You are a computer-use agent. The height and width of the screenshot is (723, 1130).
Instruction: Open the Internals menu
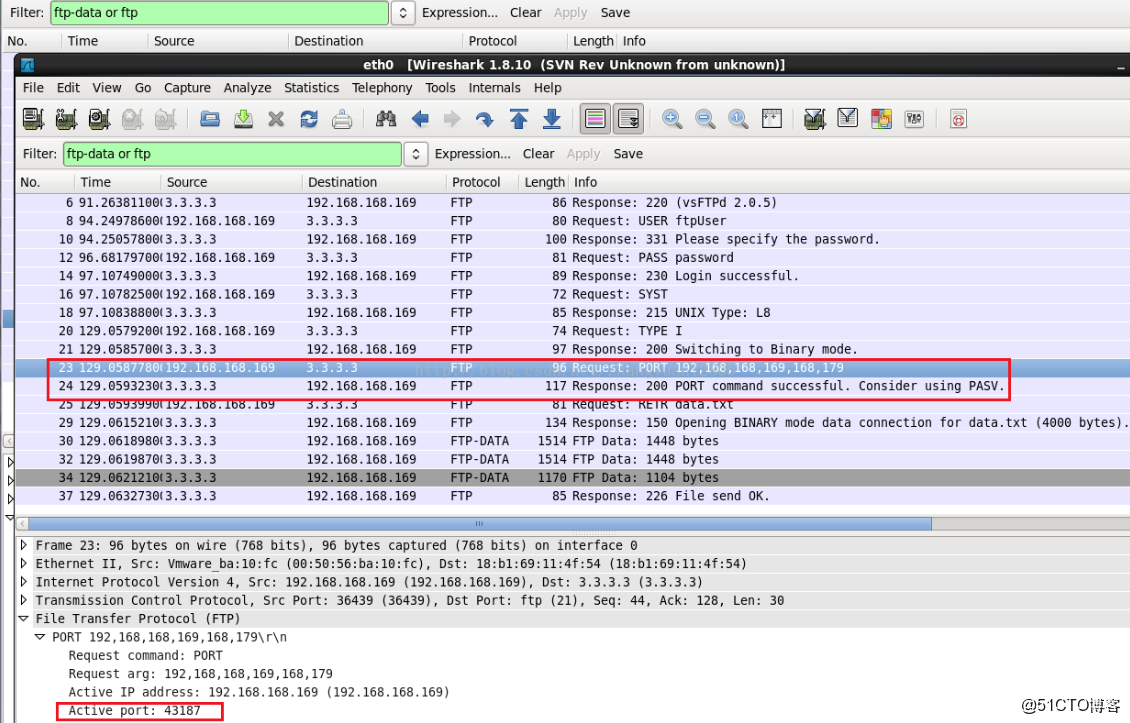pos(494,88)
